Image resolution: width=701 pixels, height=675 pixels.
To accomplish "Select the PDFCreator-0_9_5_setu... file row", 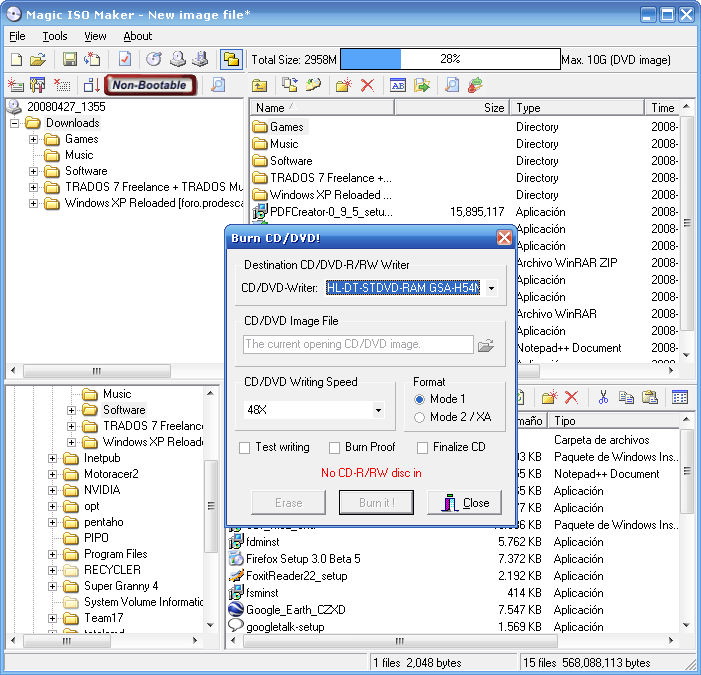I will [x=331, y=211].
